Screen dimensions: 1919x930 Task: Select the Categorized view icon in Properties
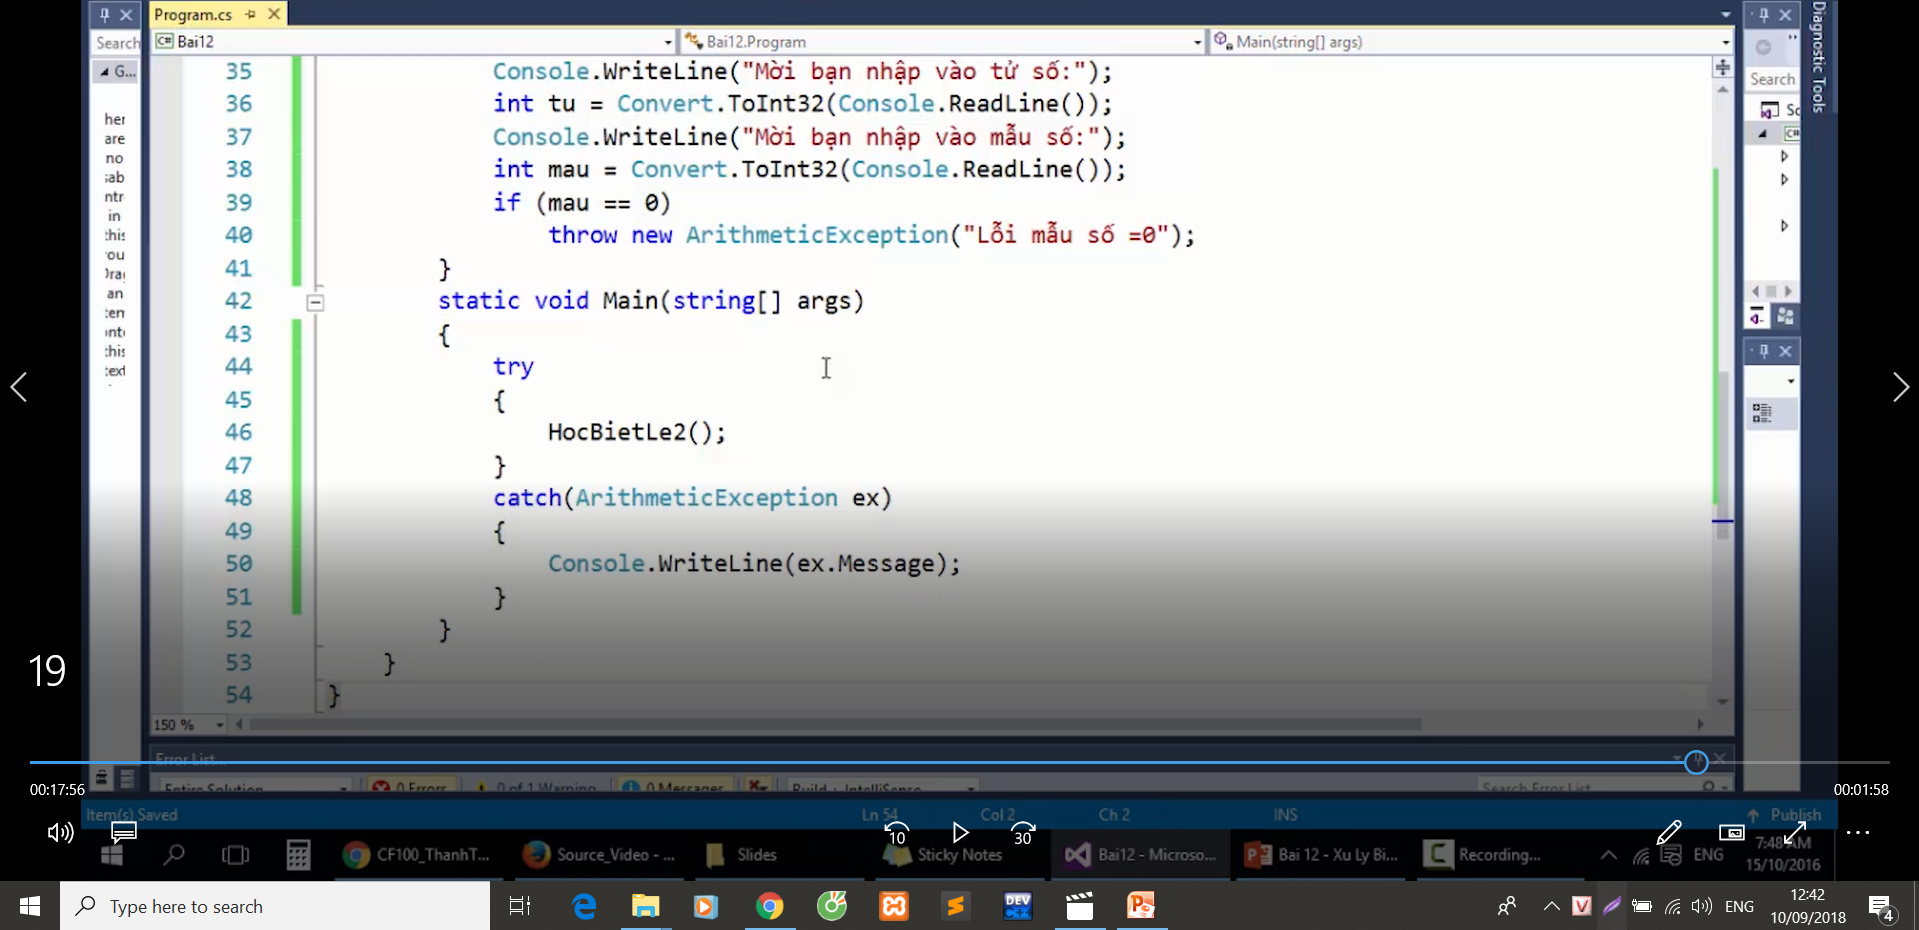point(1762,413)
